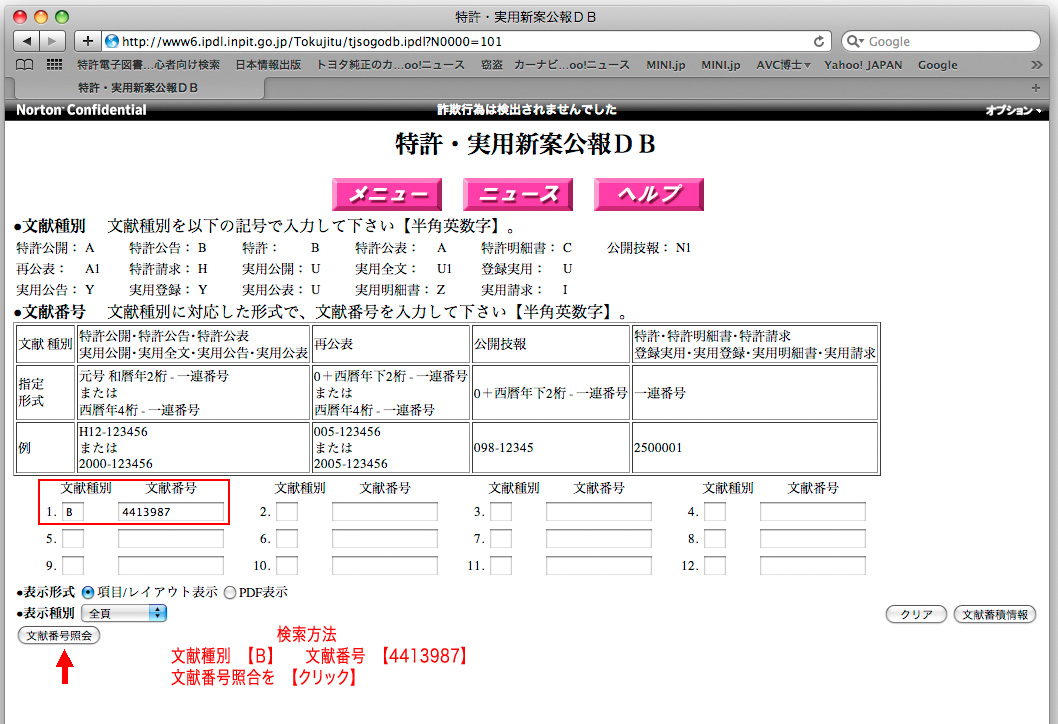
Task: Click the 文献番号 field of entry 2
Action: click(x=384, y=512)
